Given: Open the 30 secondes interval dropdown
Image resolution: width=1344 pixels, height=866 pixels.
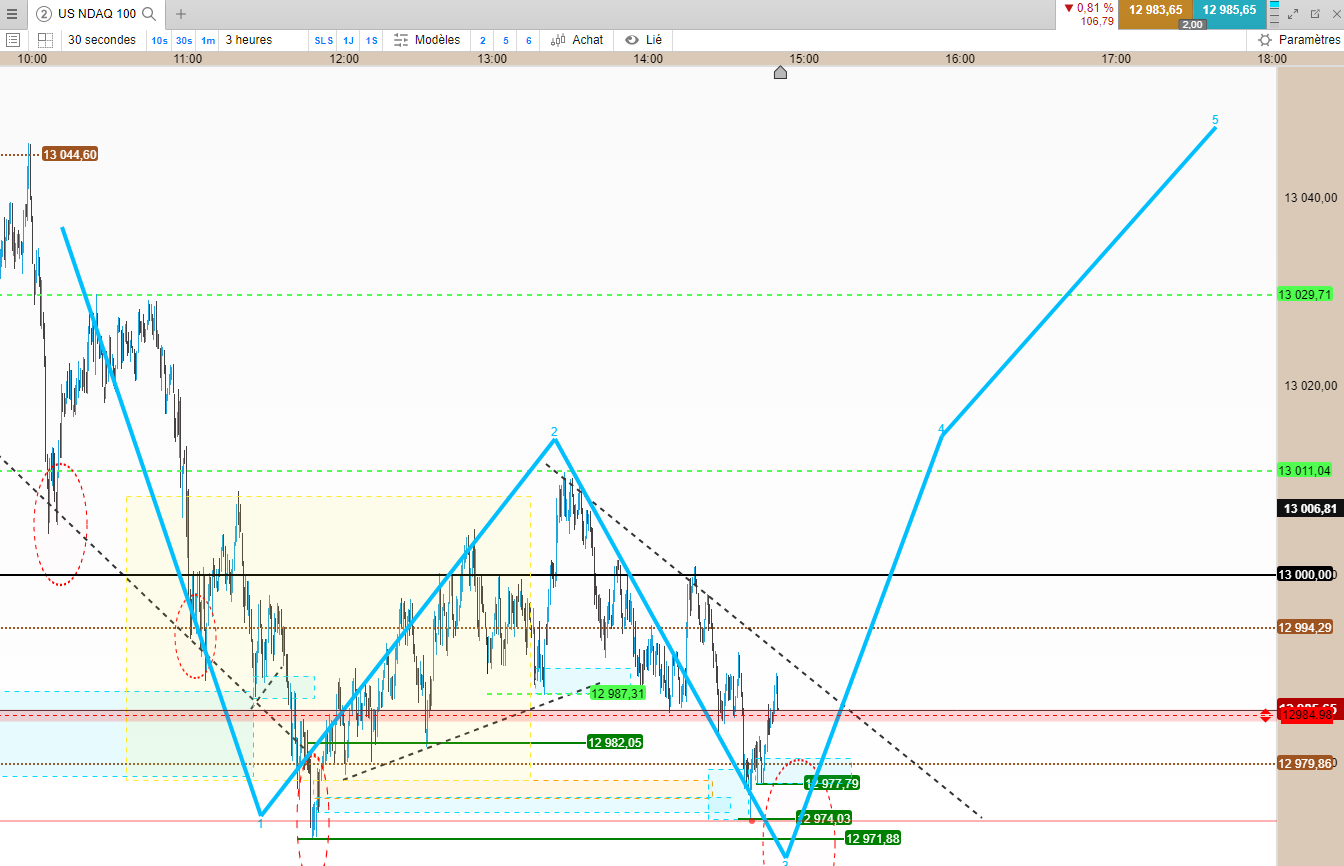Looking at the screenshot, I should [102, 40].
